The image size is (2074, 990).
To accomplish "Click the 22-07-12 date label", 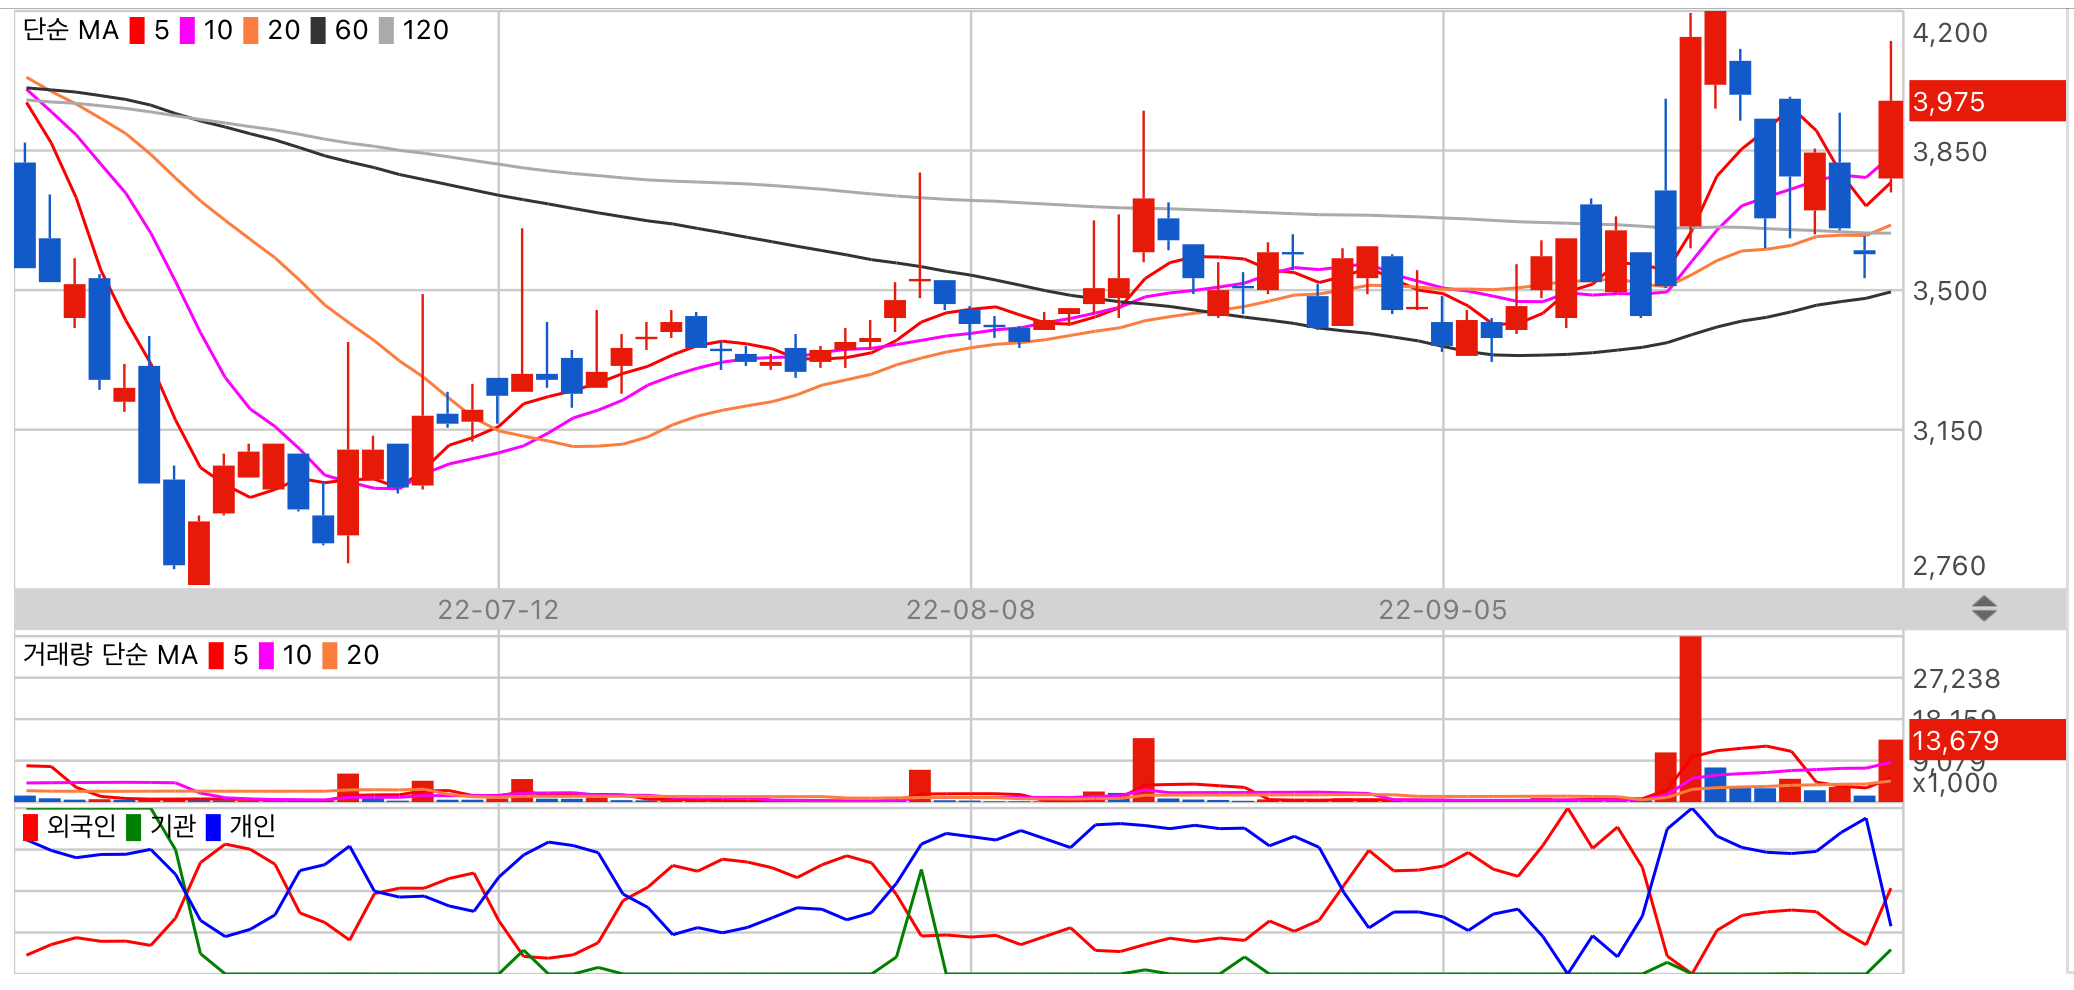I will pyautogui.click(x=498, y=610).
